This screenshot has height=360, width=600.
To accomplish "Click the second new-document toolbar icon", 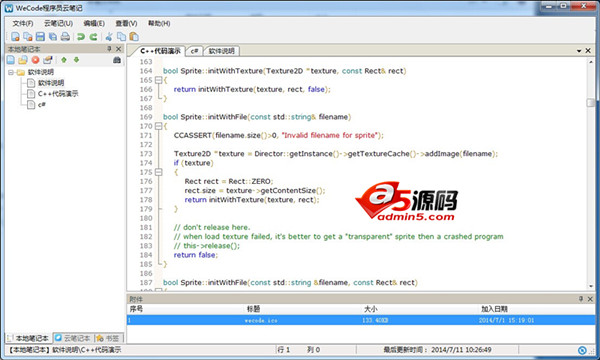I will pyautogui.click(x=28, y=37).
